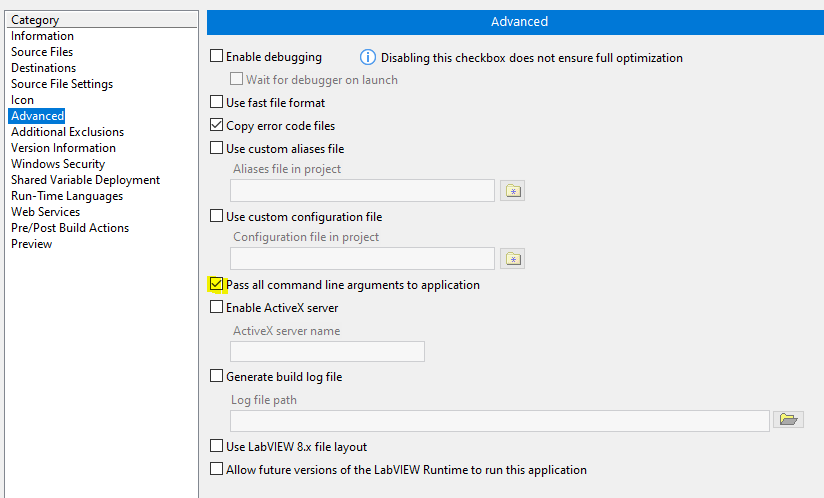Select Source Files category
824x498 pixels.
[42, 52]
